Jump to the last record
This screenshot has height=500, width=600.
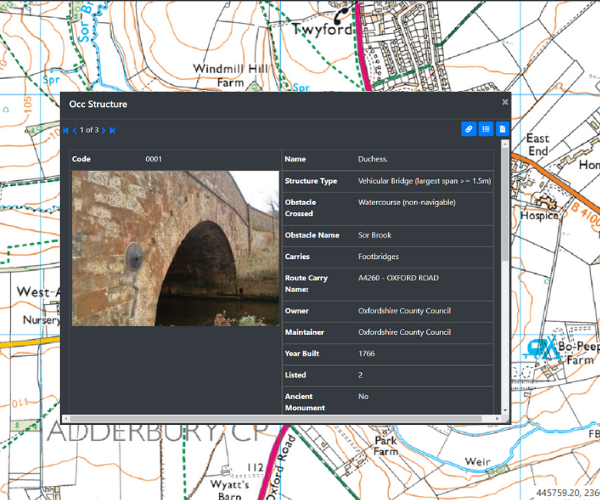point(112,130)
